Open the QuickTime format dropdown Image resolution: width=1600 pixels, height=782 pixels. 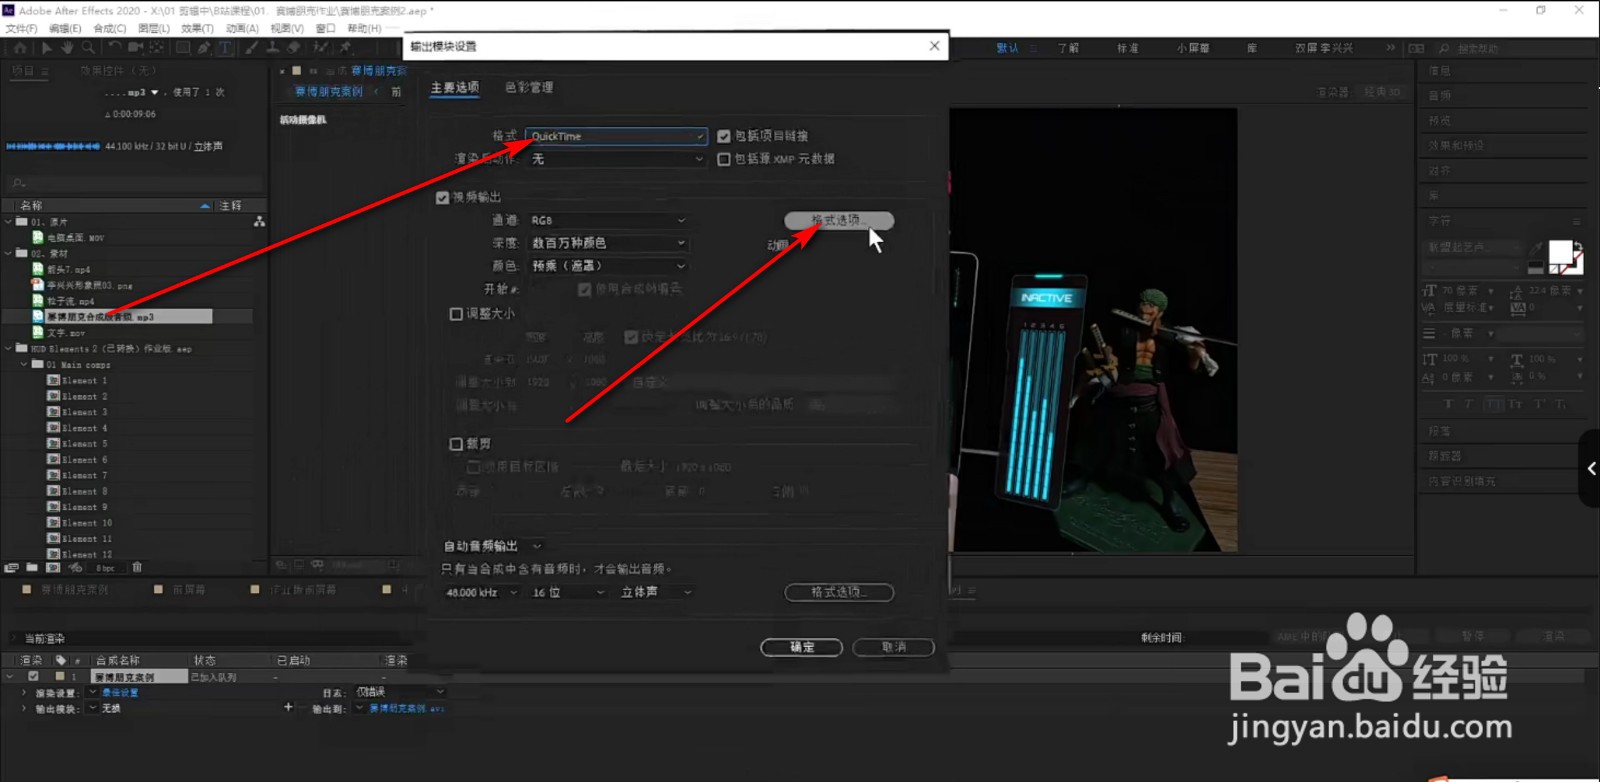(617, 136)
